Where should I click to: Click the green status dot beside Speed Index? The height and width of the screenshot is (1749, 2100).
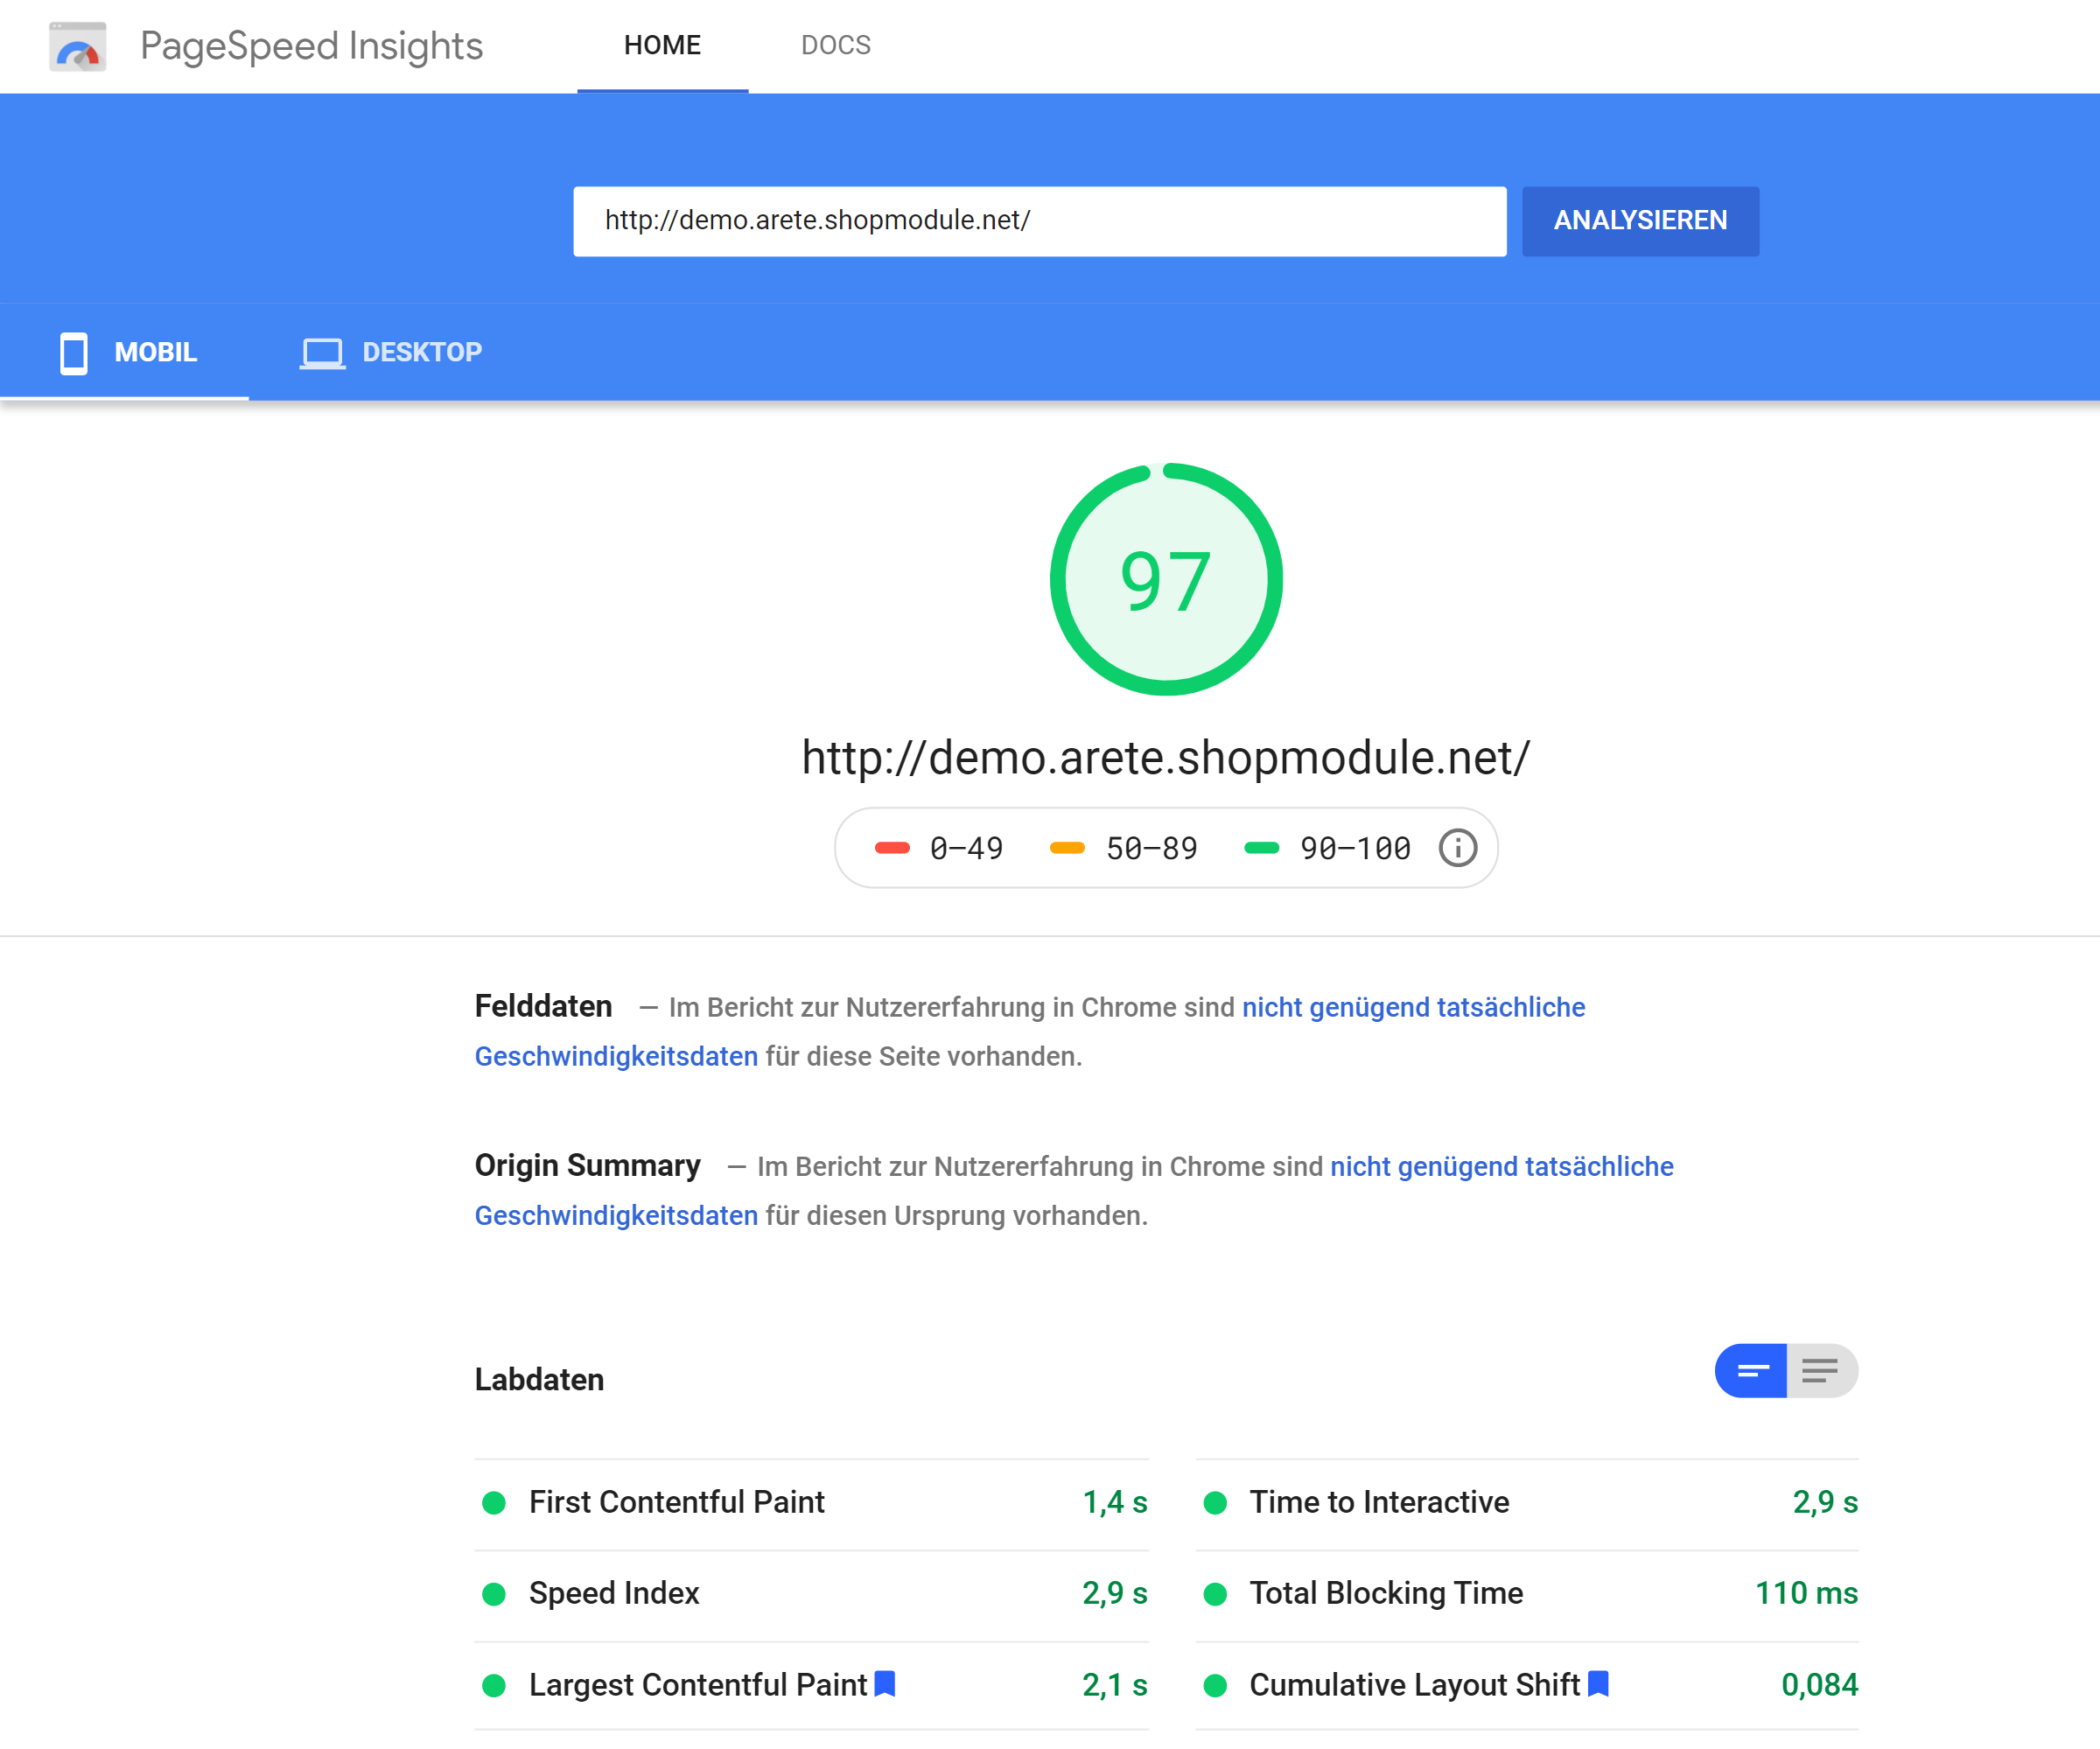coord(495,1593)
